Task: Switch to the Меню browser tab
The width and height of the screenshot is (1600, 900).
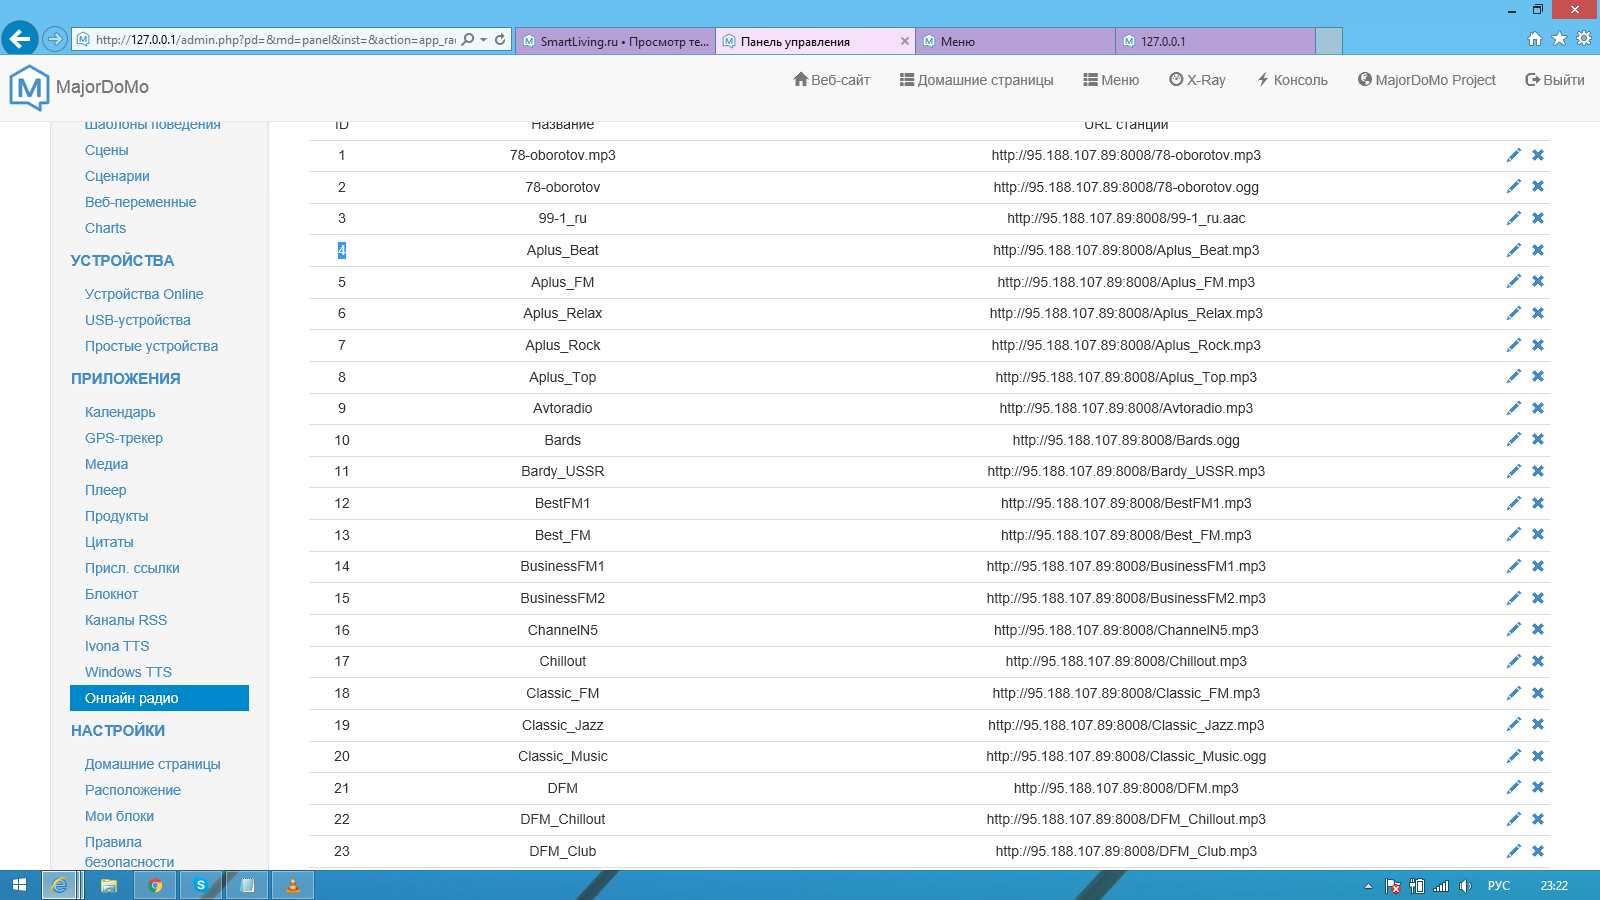Action: 1015,41
